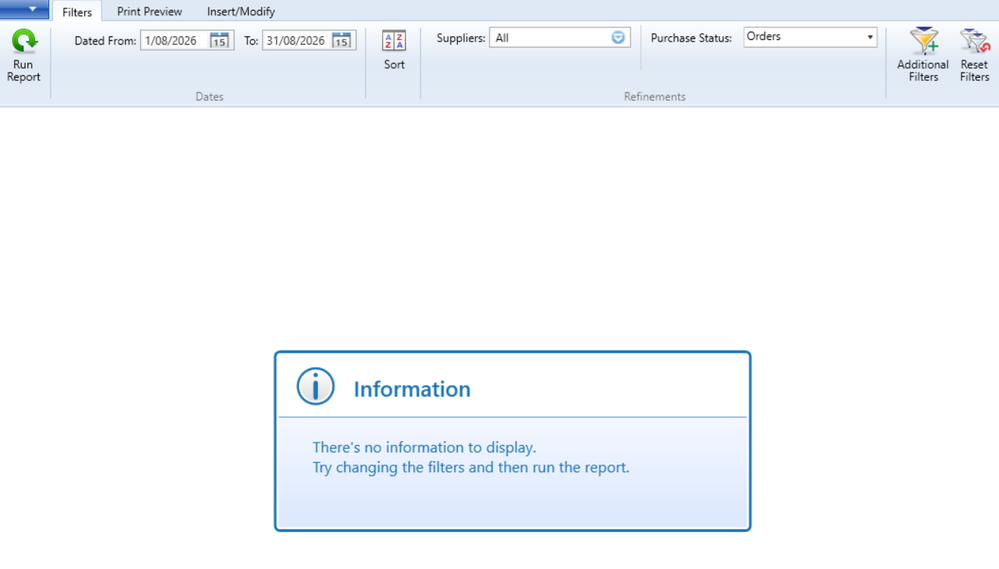Click the Information message heading
This screenshot has height=569, width=999.
(x=412, y=389)
